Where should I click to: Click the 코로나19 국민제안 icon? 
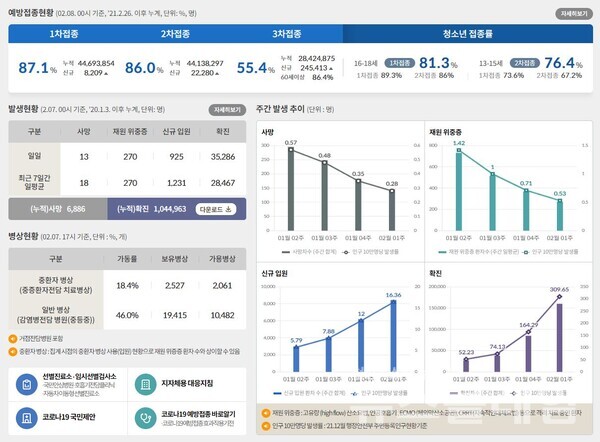tap(25, 416)
